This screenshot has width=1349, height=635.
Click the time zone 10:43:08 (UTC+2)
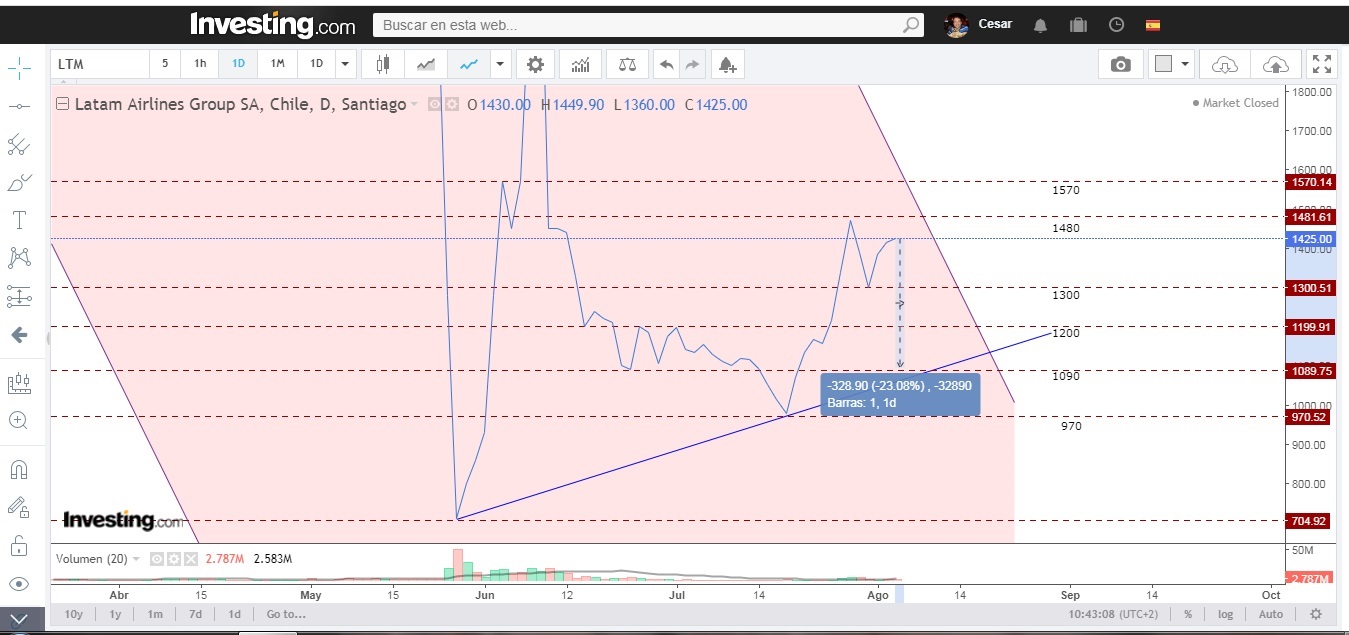[x=1112, y=614]
